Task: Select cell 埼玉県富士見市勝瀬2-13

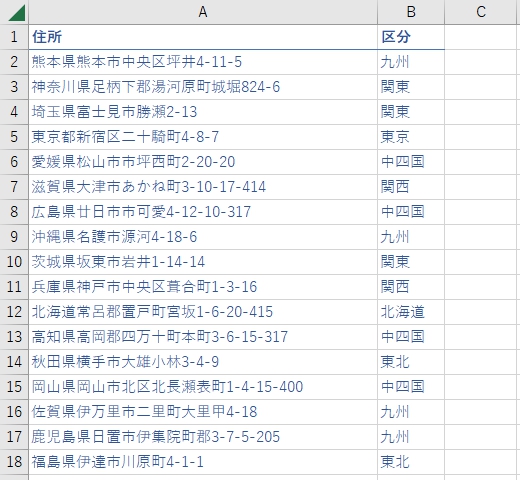Action: click(203, 112)
